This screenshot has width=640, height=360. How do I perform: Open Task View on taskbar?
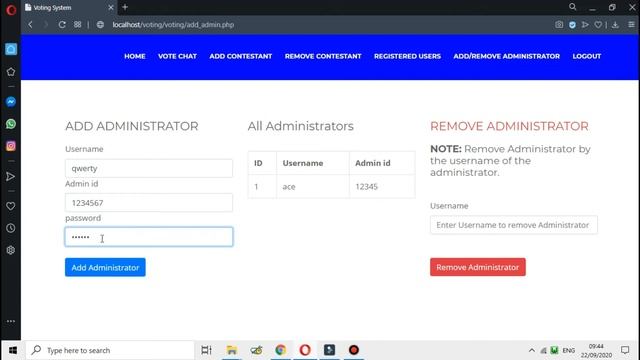(207, 350)
